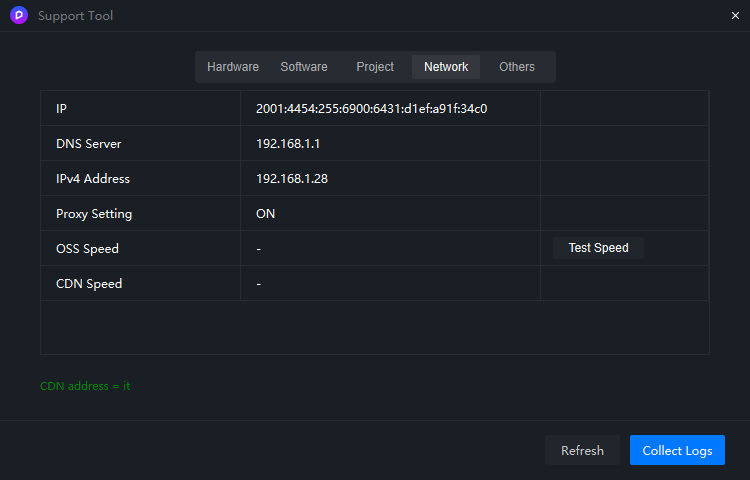Go to the Others tab
Image resolution: width=750 pixels, height=480 pixels.
(x=517, y=67)
